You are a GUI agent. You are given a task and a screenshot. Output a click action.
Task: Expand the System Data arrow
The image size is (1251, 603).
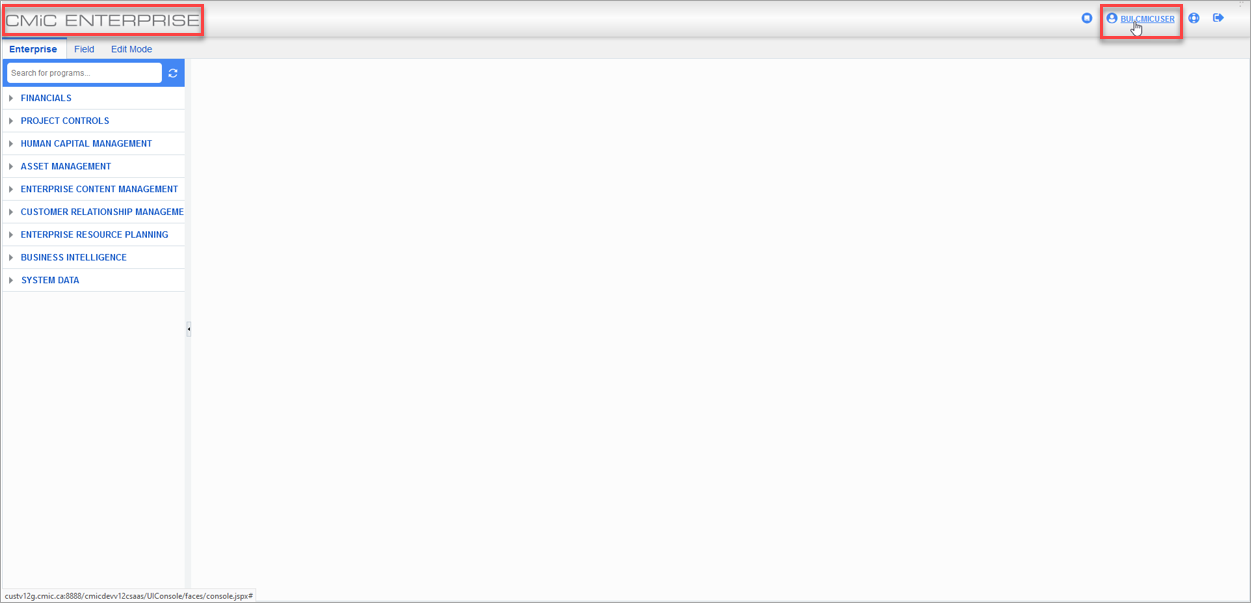pyautogui.click(x=11, y=280)
